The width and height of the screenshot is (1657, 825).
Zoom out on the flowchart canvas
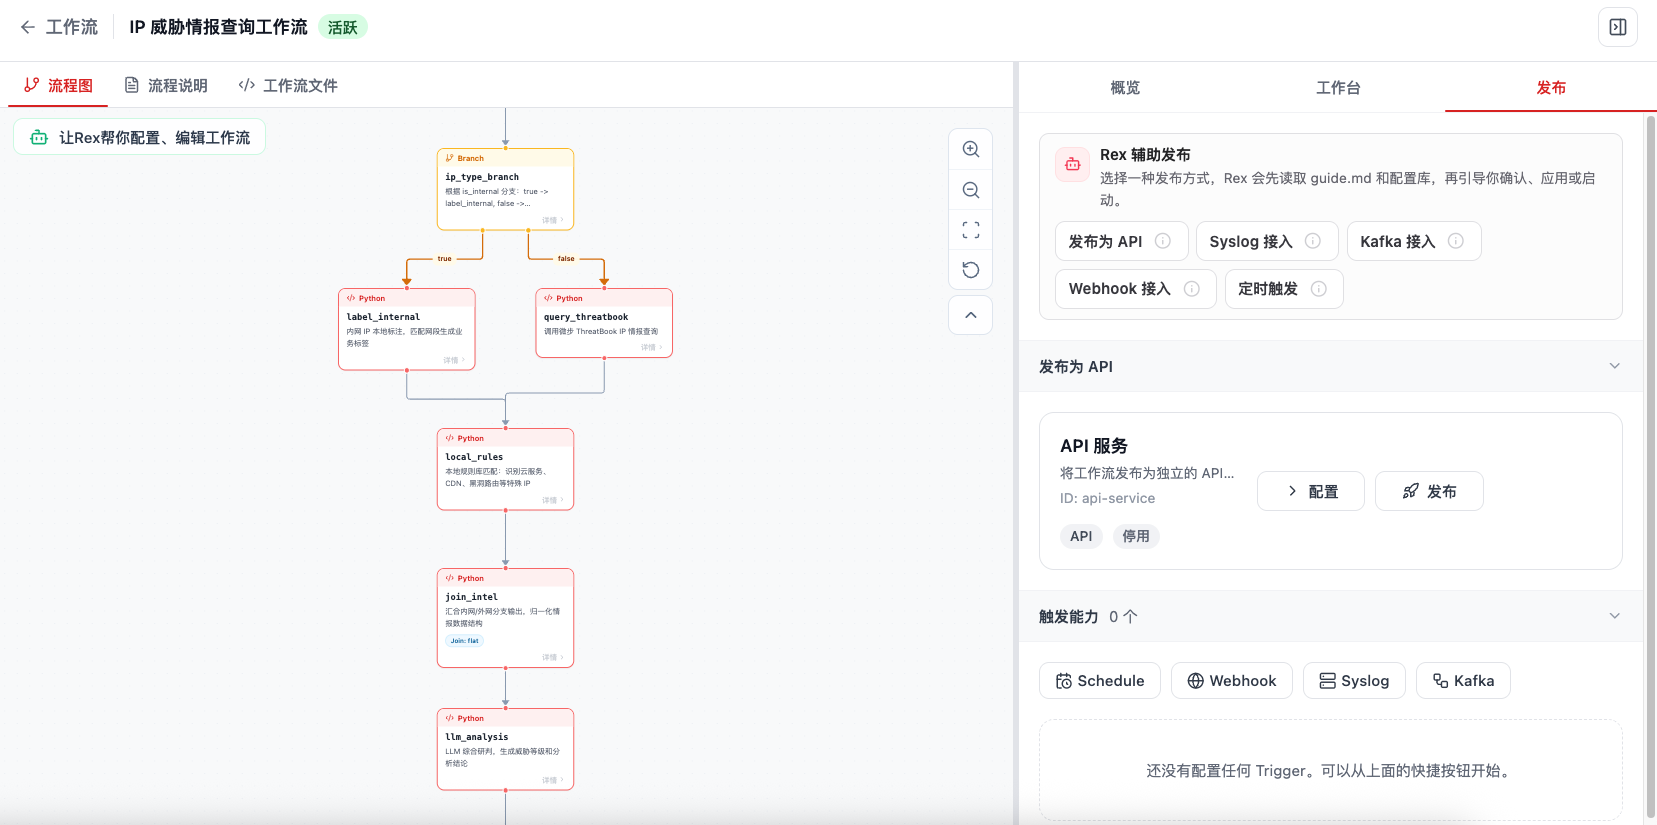click(970, 190)
